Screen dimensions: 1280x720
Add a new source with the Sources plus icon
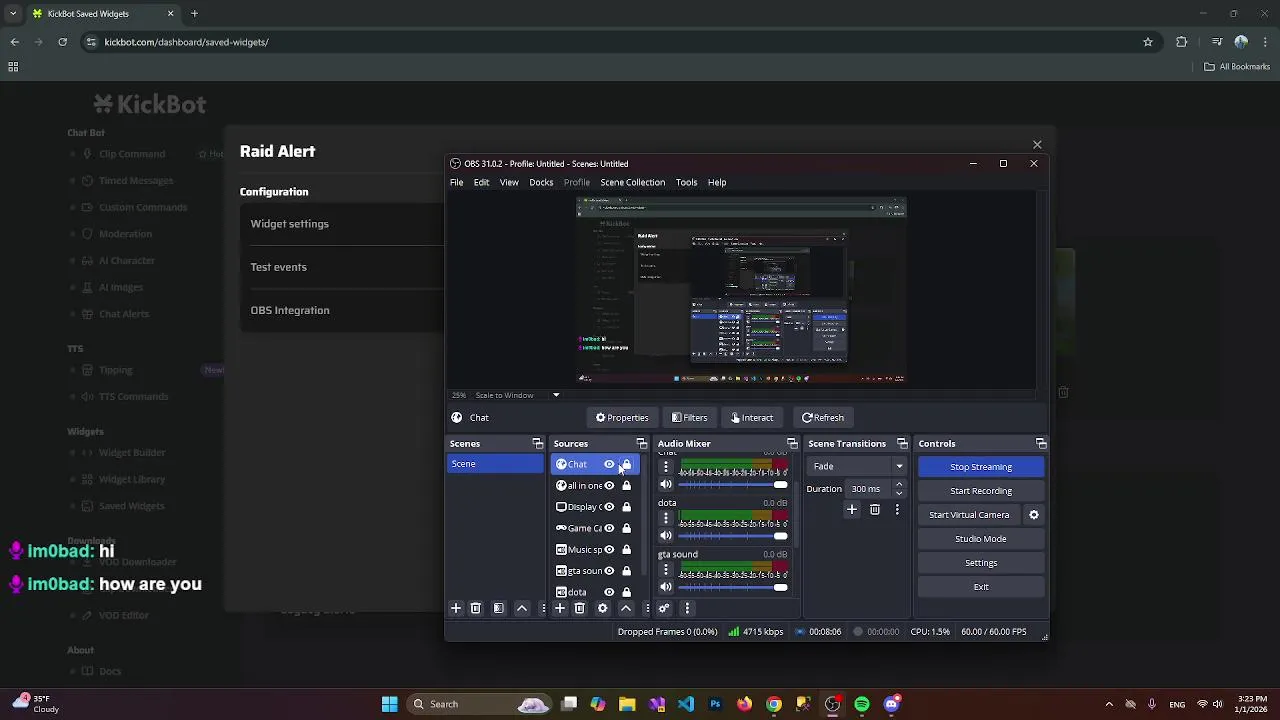560,608
